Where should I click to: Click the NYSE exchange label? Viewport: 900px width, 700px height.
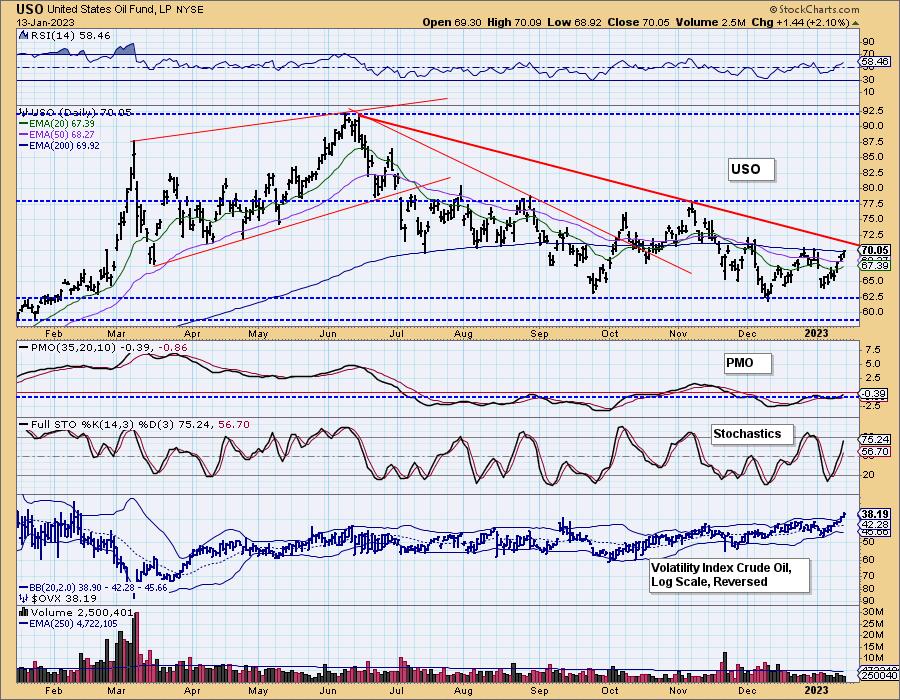click(191, 10)
